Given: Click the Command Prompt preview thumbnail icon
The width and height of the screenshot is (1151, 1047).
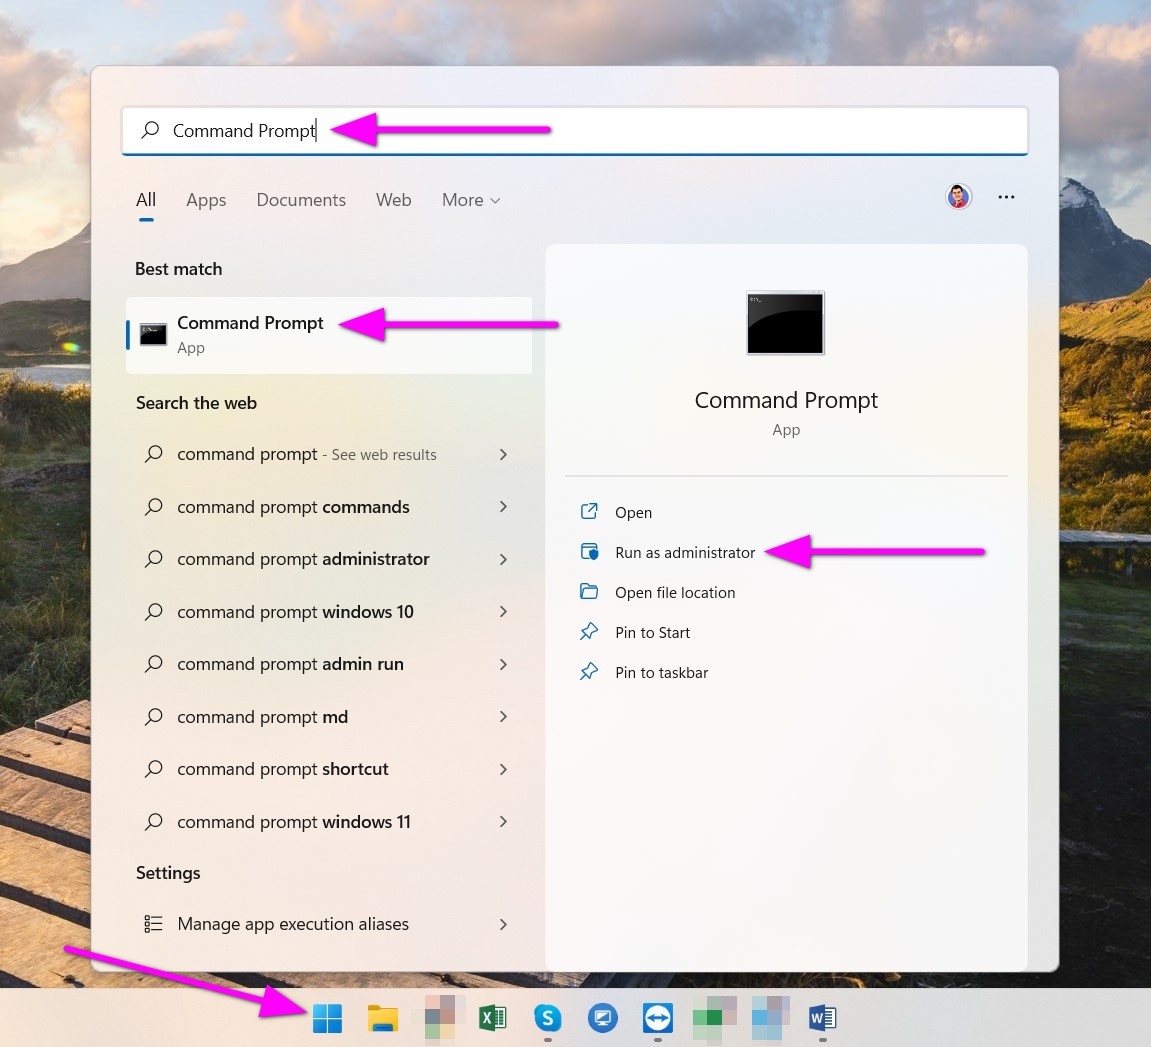Looking at the screenshot, I should coord(785,322).
